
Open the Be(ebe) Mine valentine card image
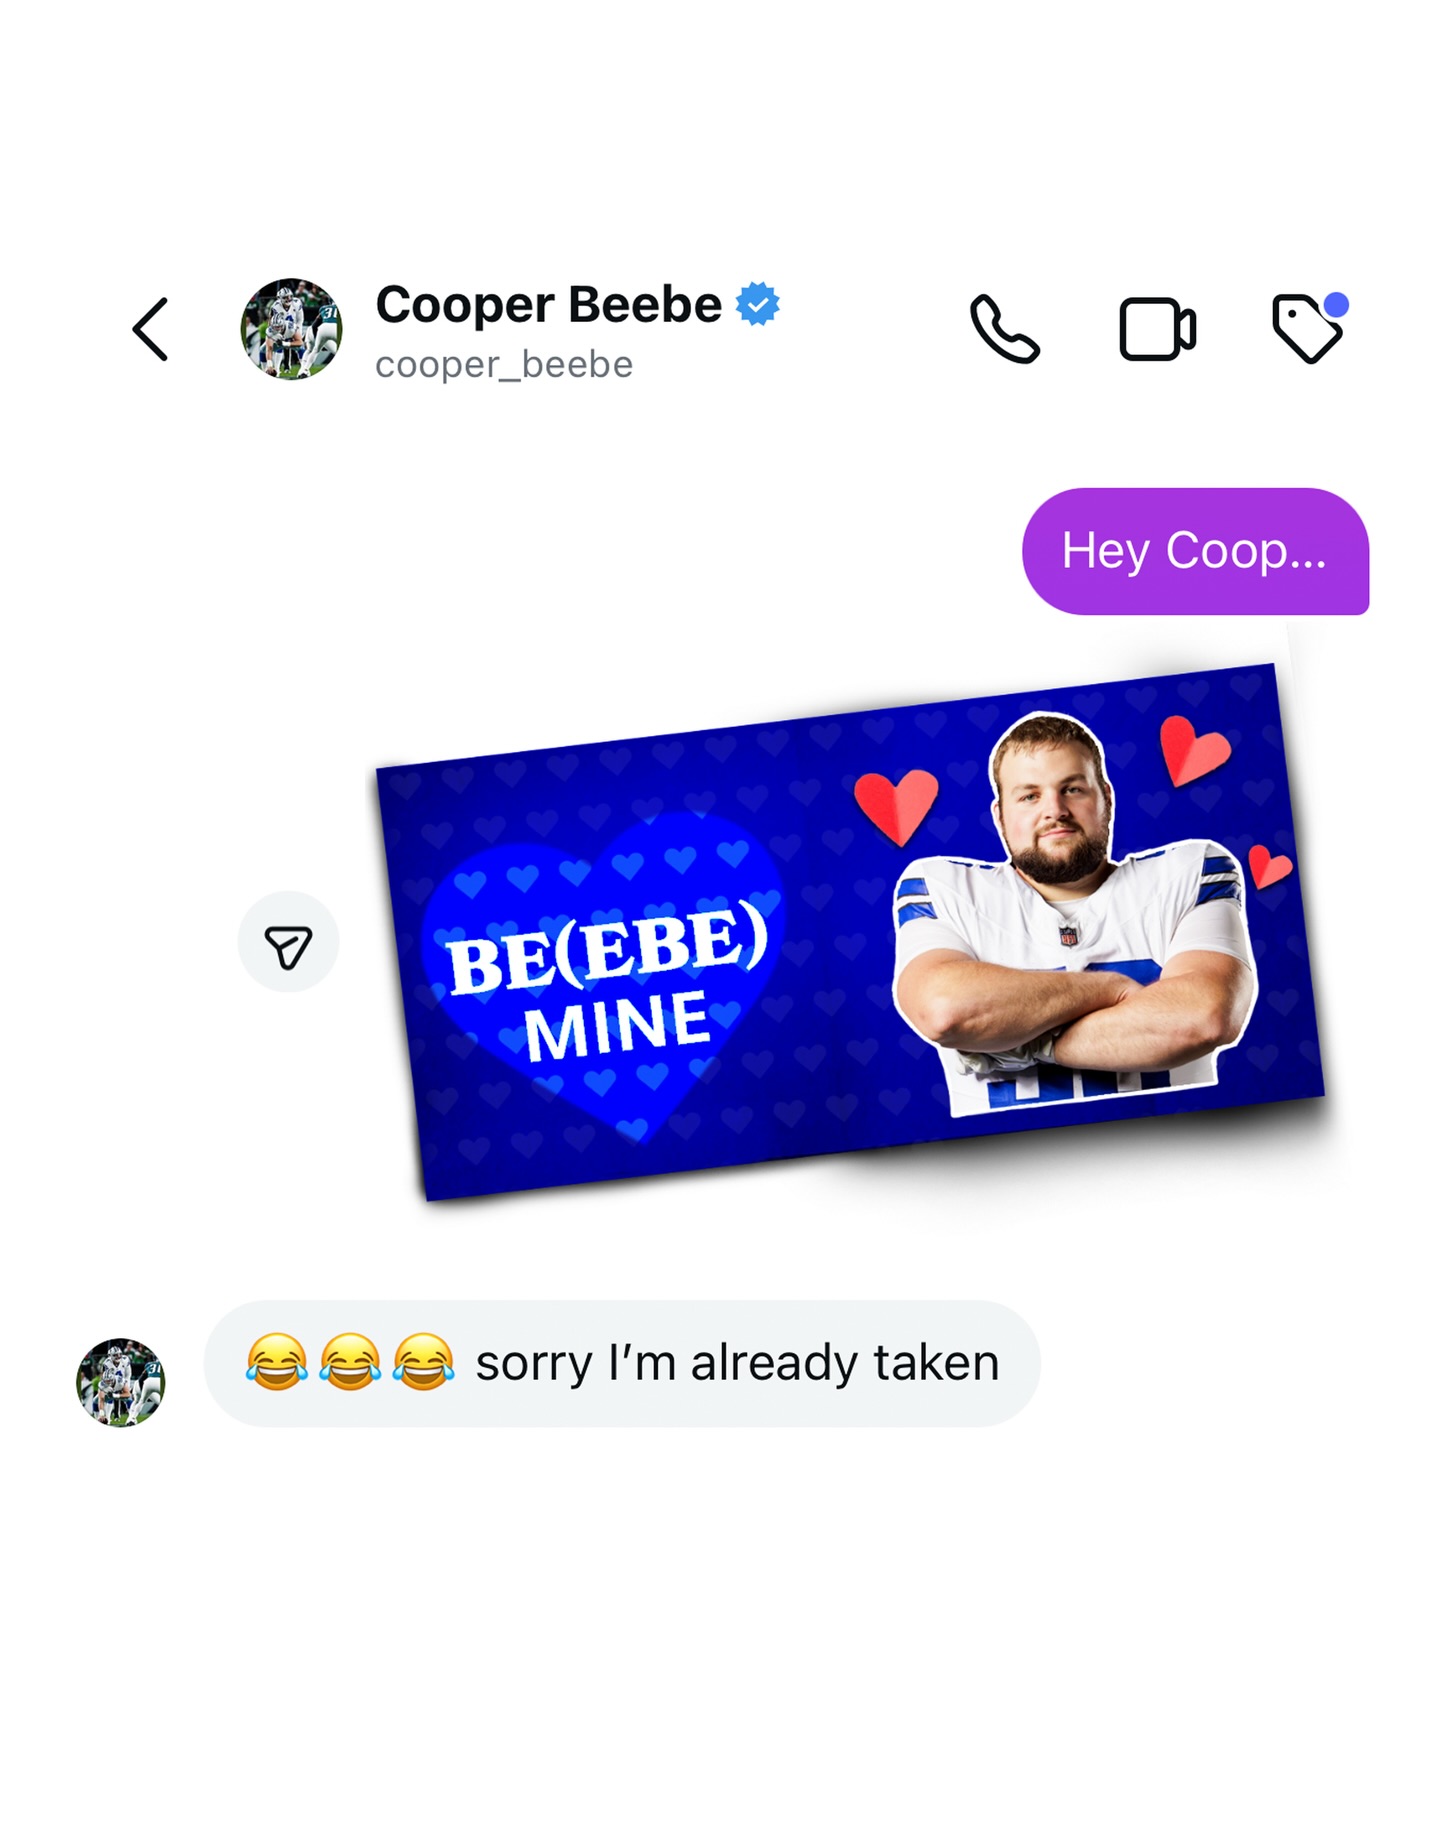(850, 932)
